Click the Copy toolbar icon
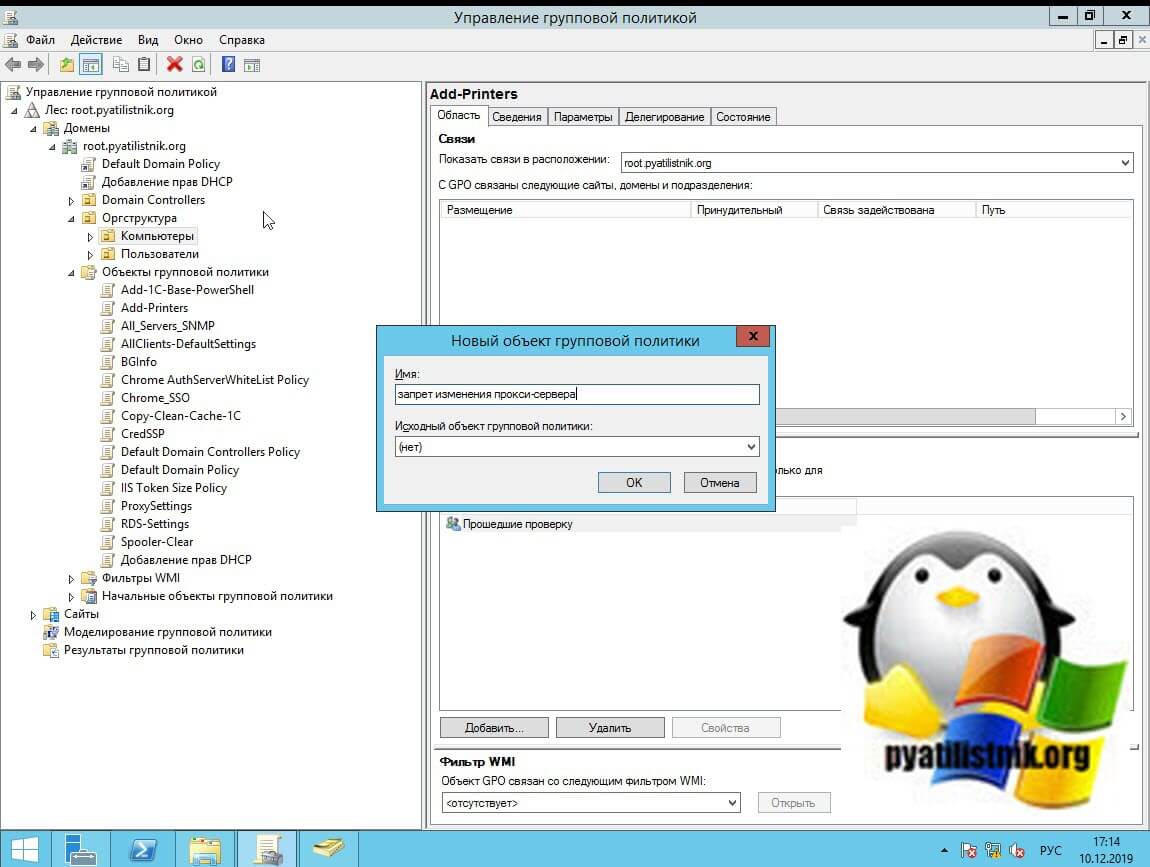This screenshot has height=867, width=1150. (121, 65)
